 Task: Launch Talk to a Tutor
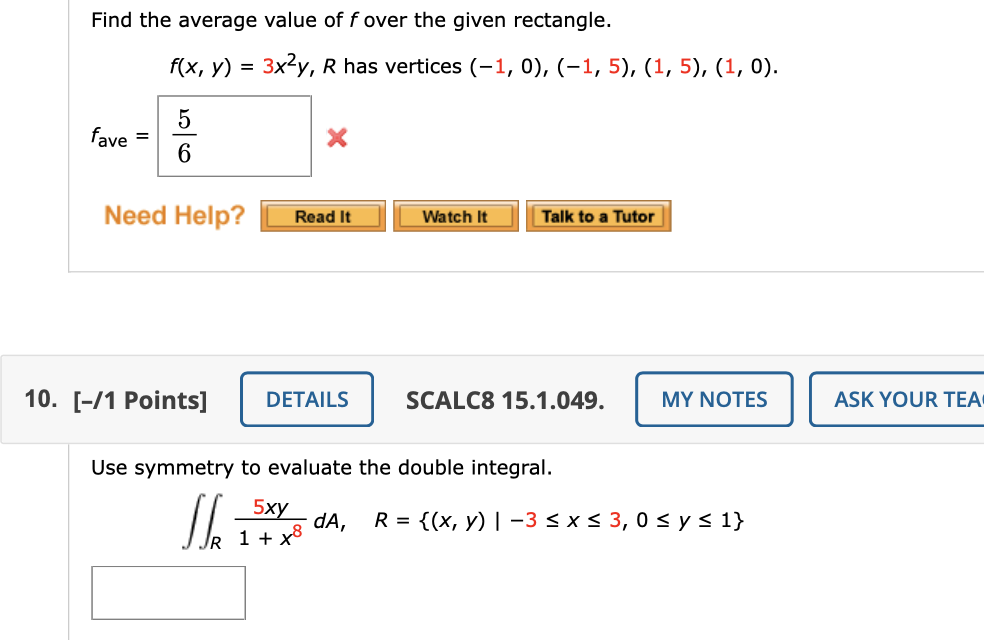(598, 215)
